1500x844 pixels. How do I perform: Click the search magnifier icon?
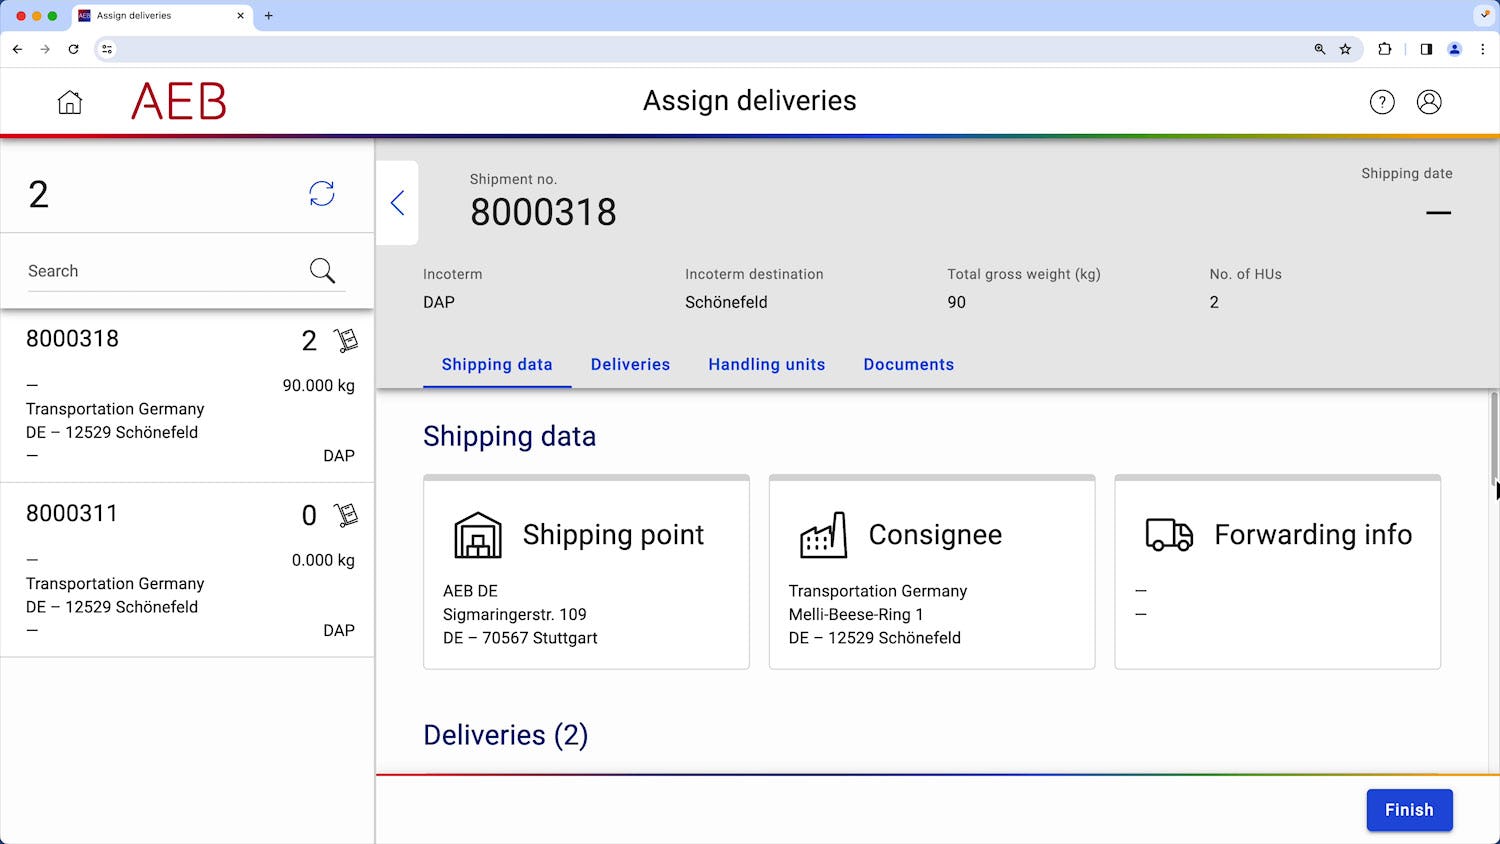click(x=321, y=270)
